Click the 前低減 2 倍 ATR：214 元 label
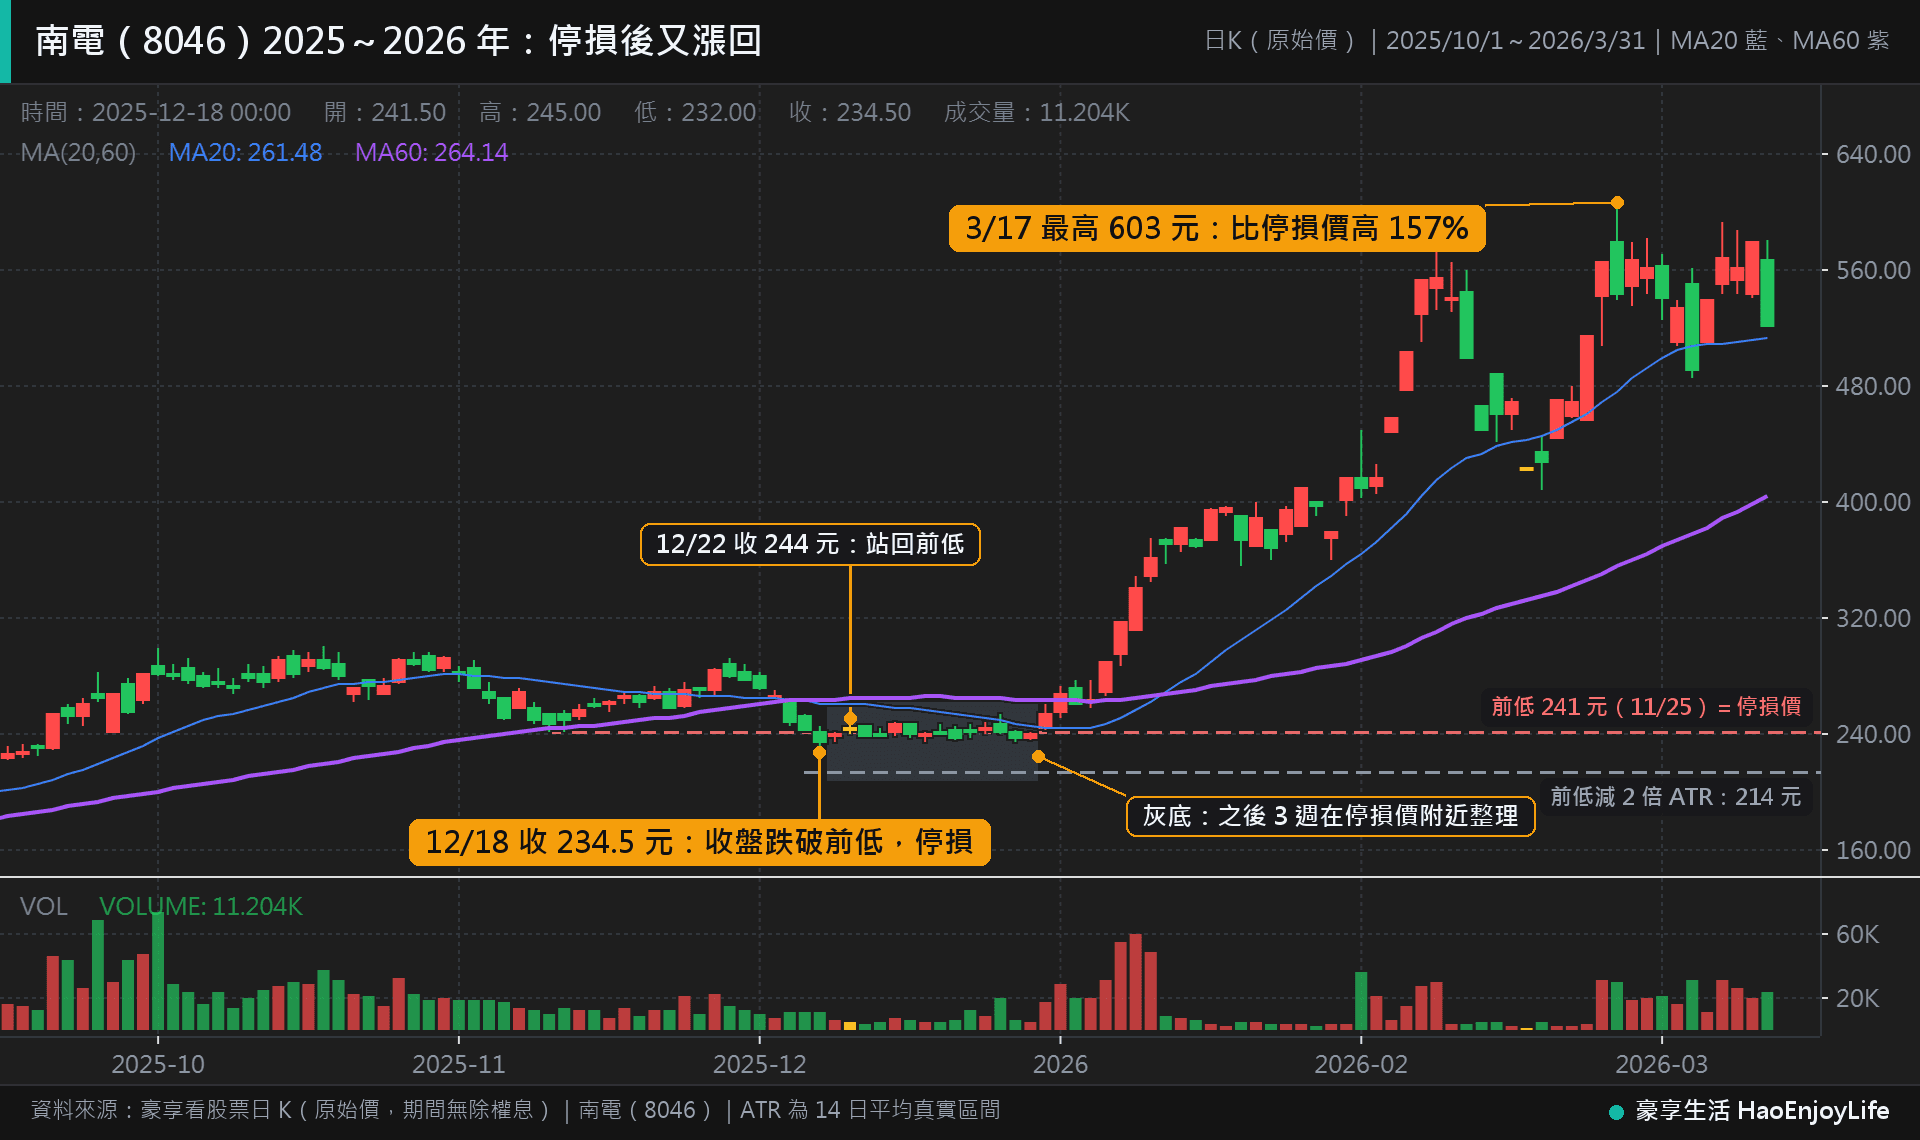This screenshot has height=1140, width=1920. pos(1675,796)
